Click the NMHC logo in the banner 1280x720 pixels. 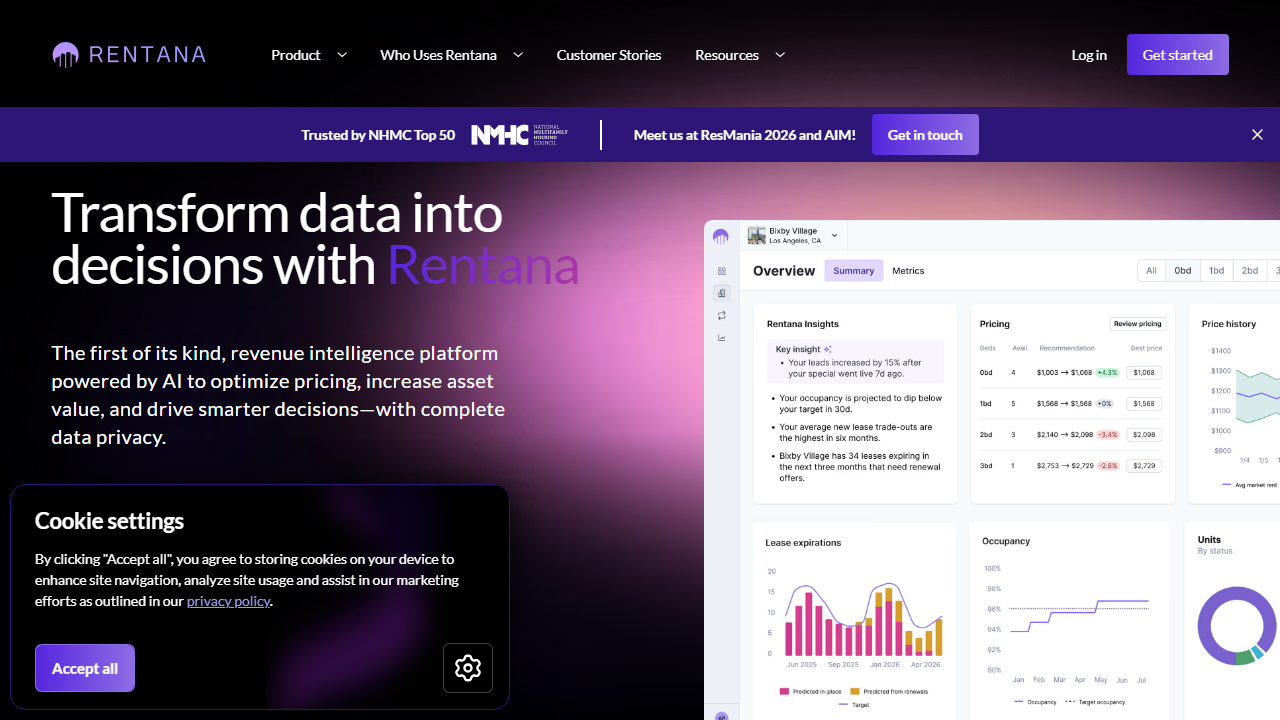click(519, 135)
